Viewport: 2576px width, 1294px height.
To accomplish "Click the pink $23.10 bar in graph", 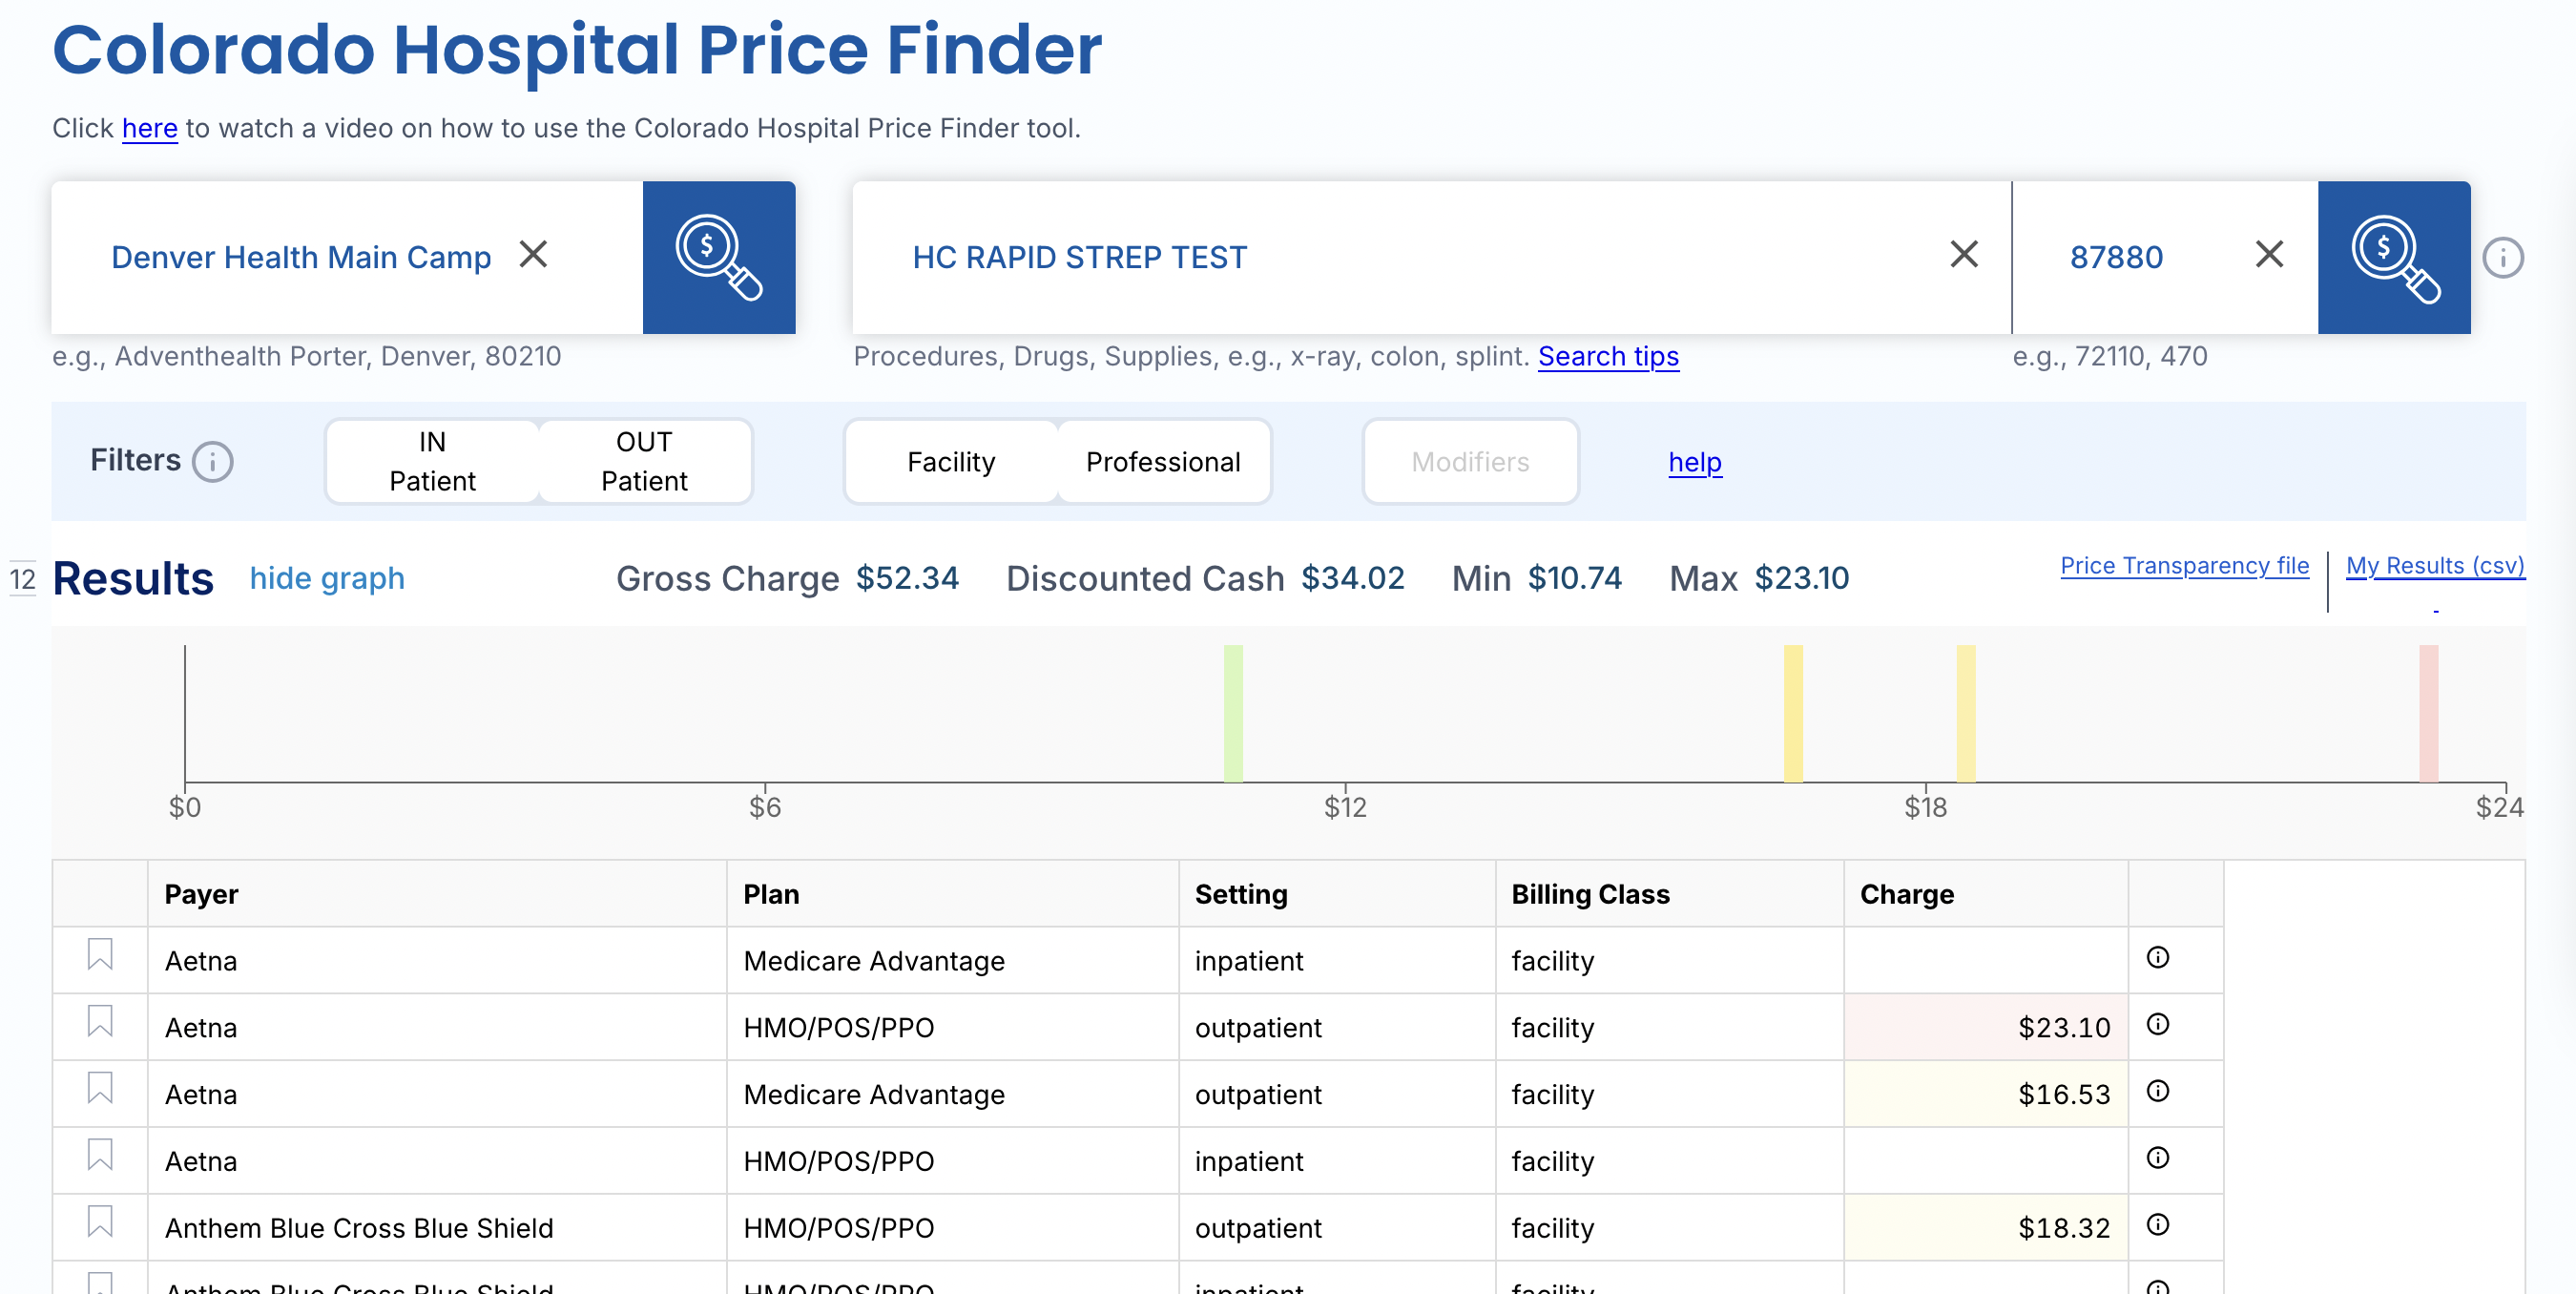I will 2427,712.
